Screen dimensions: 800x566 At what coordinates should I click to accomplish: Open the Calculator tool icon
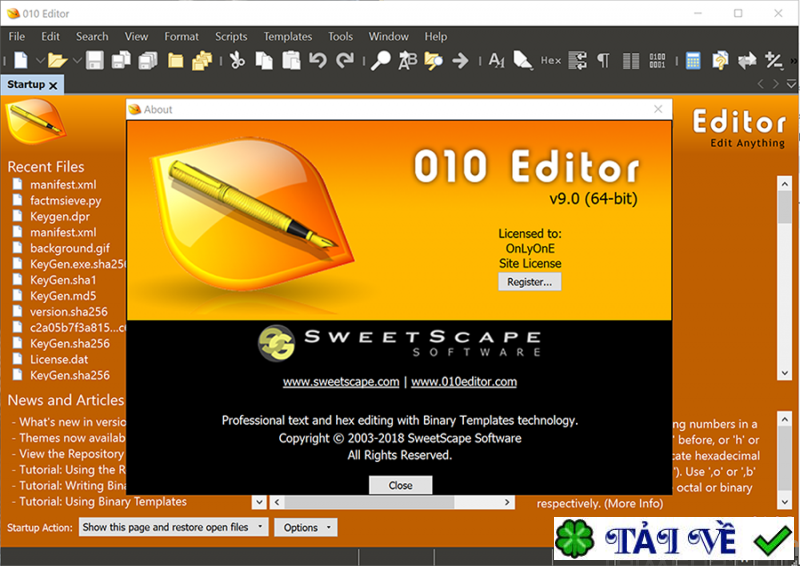(693, 61)
